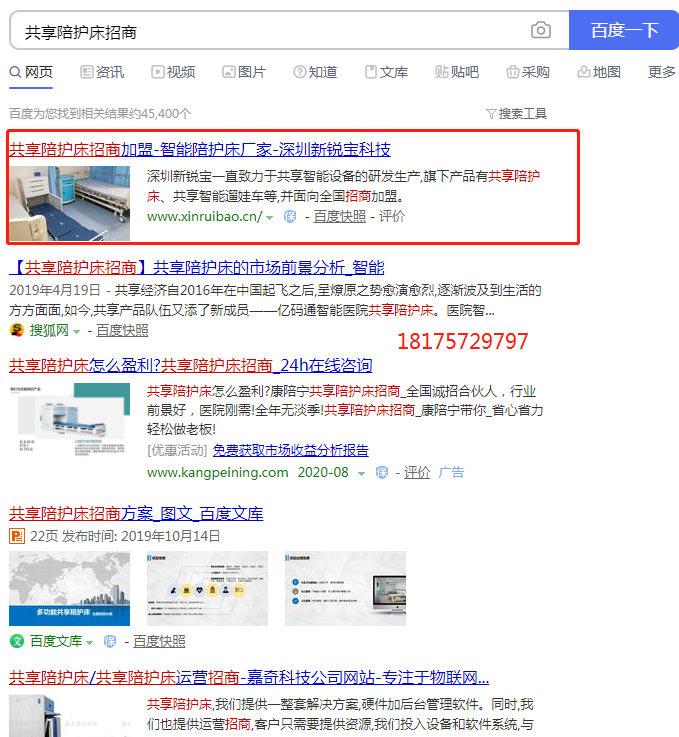Click 保 shield icon on 百度文库 result
This screenshot has height=737, width=679.
[x=110, y=641]
